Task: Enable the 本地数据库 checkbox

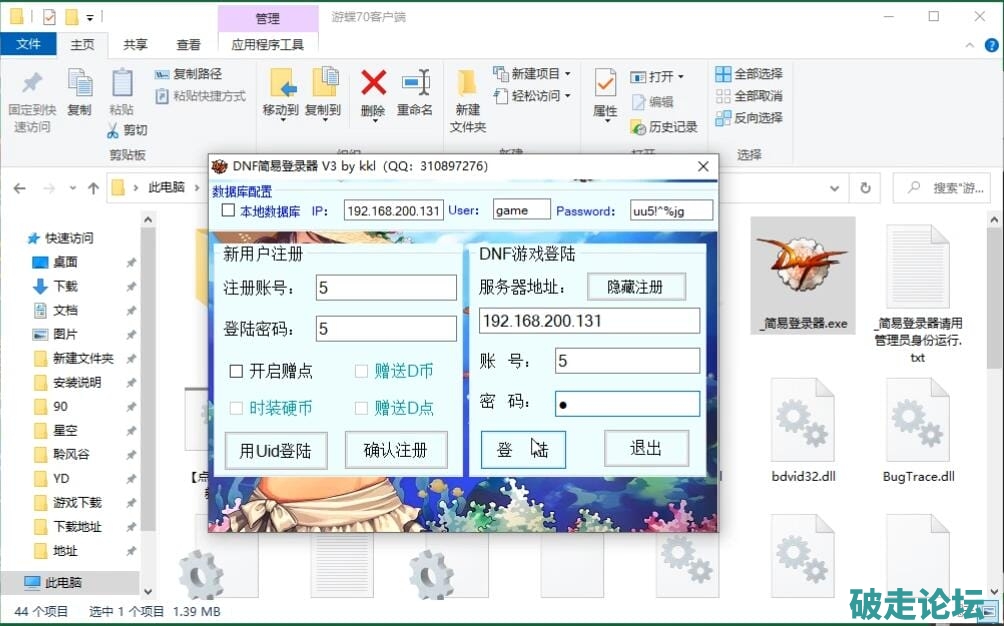Action: [x=228, y=211]
